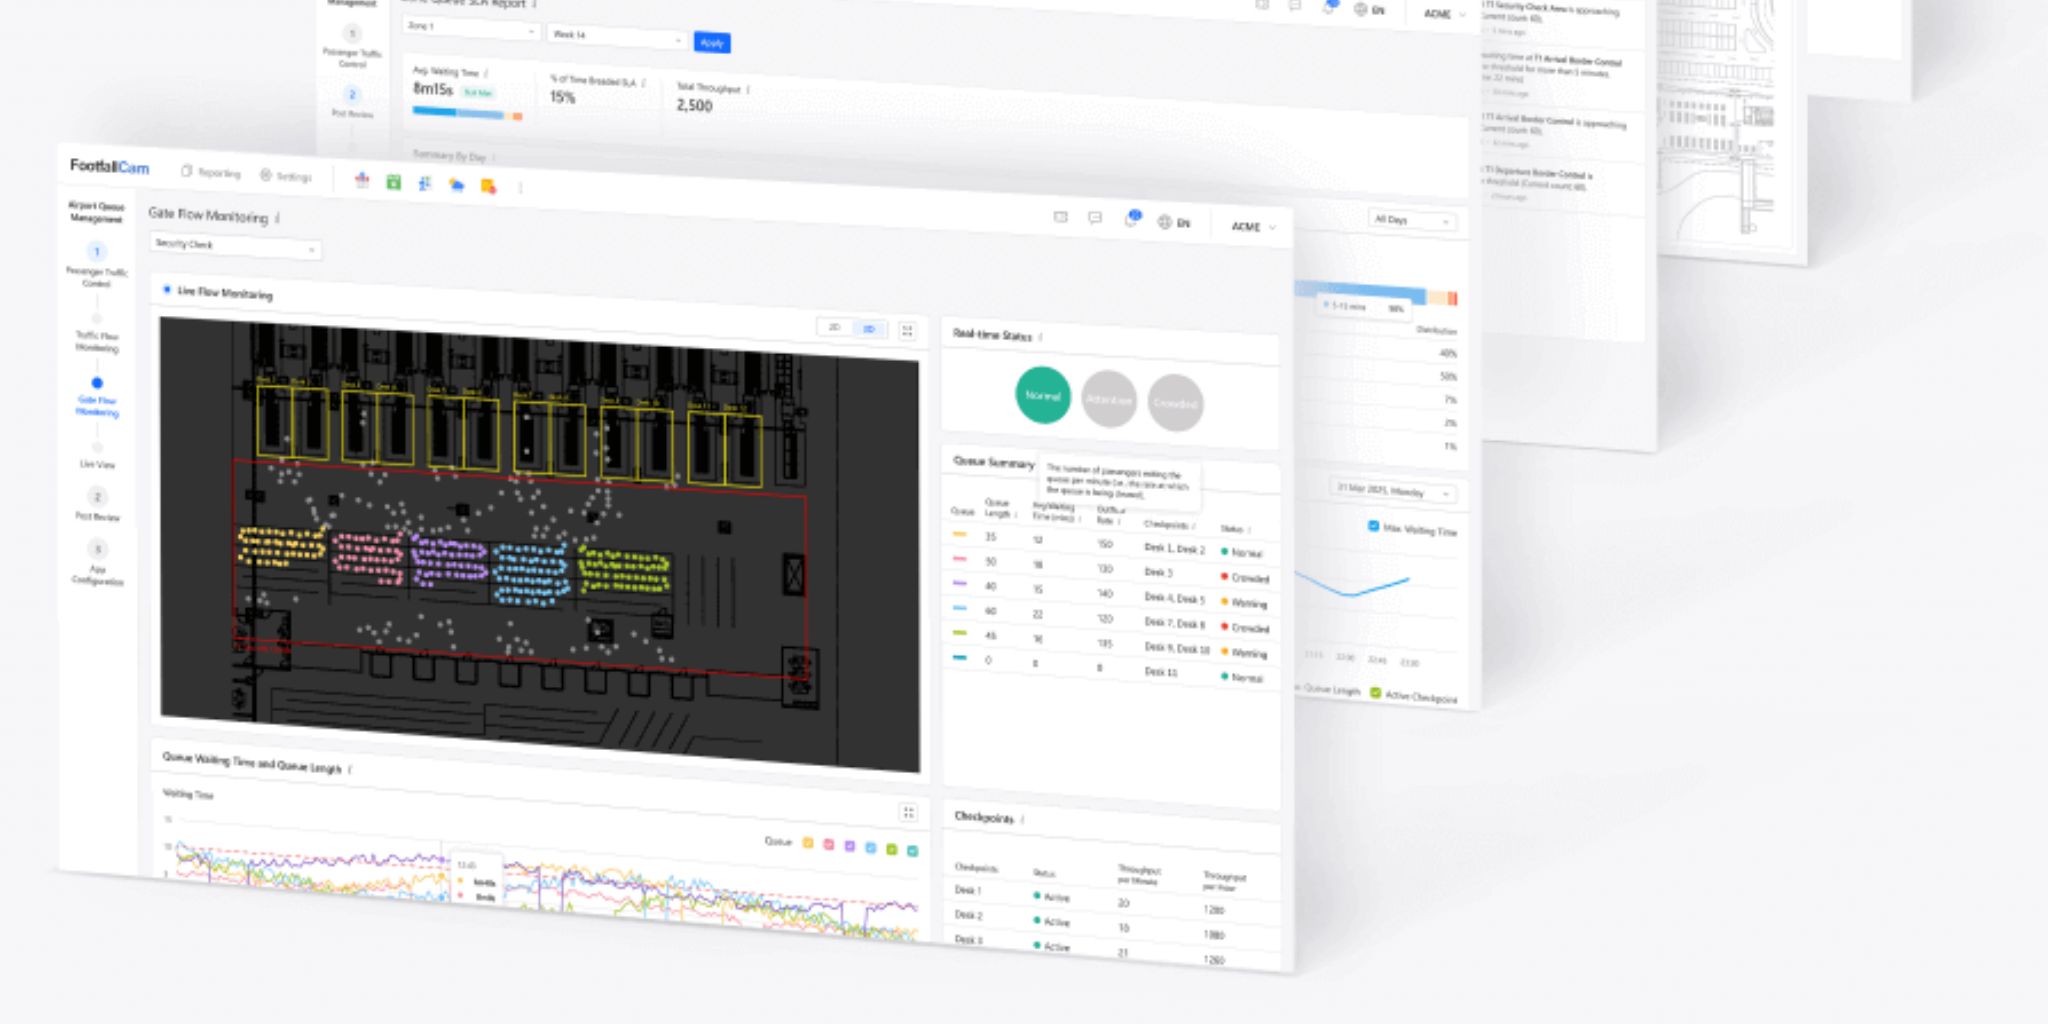
Task: Click the yellow queue cluster on the floor map
Action: (x=281, y=546)
